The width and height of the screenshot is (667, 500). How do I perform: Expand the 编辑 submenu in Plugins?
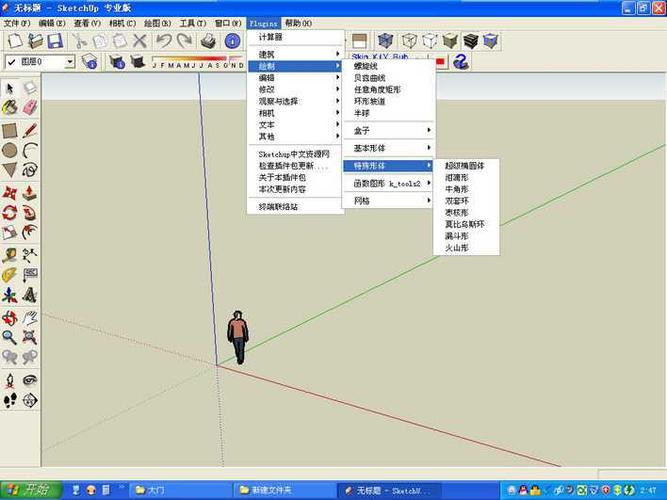click(x=296, y=78)
